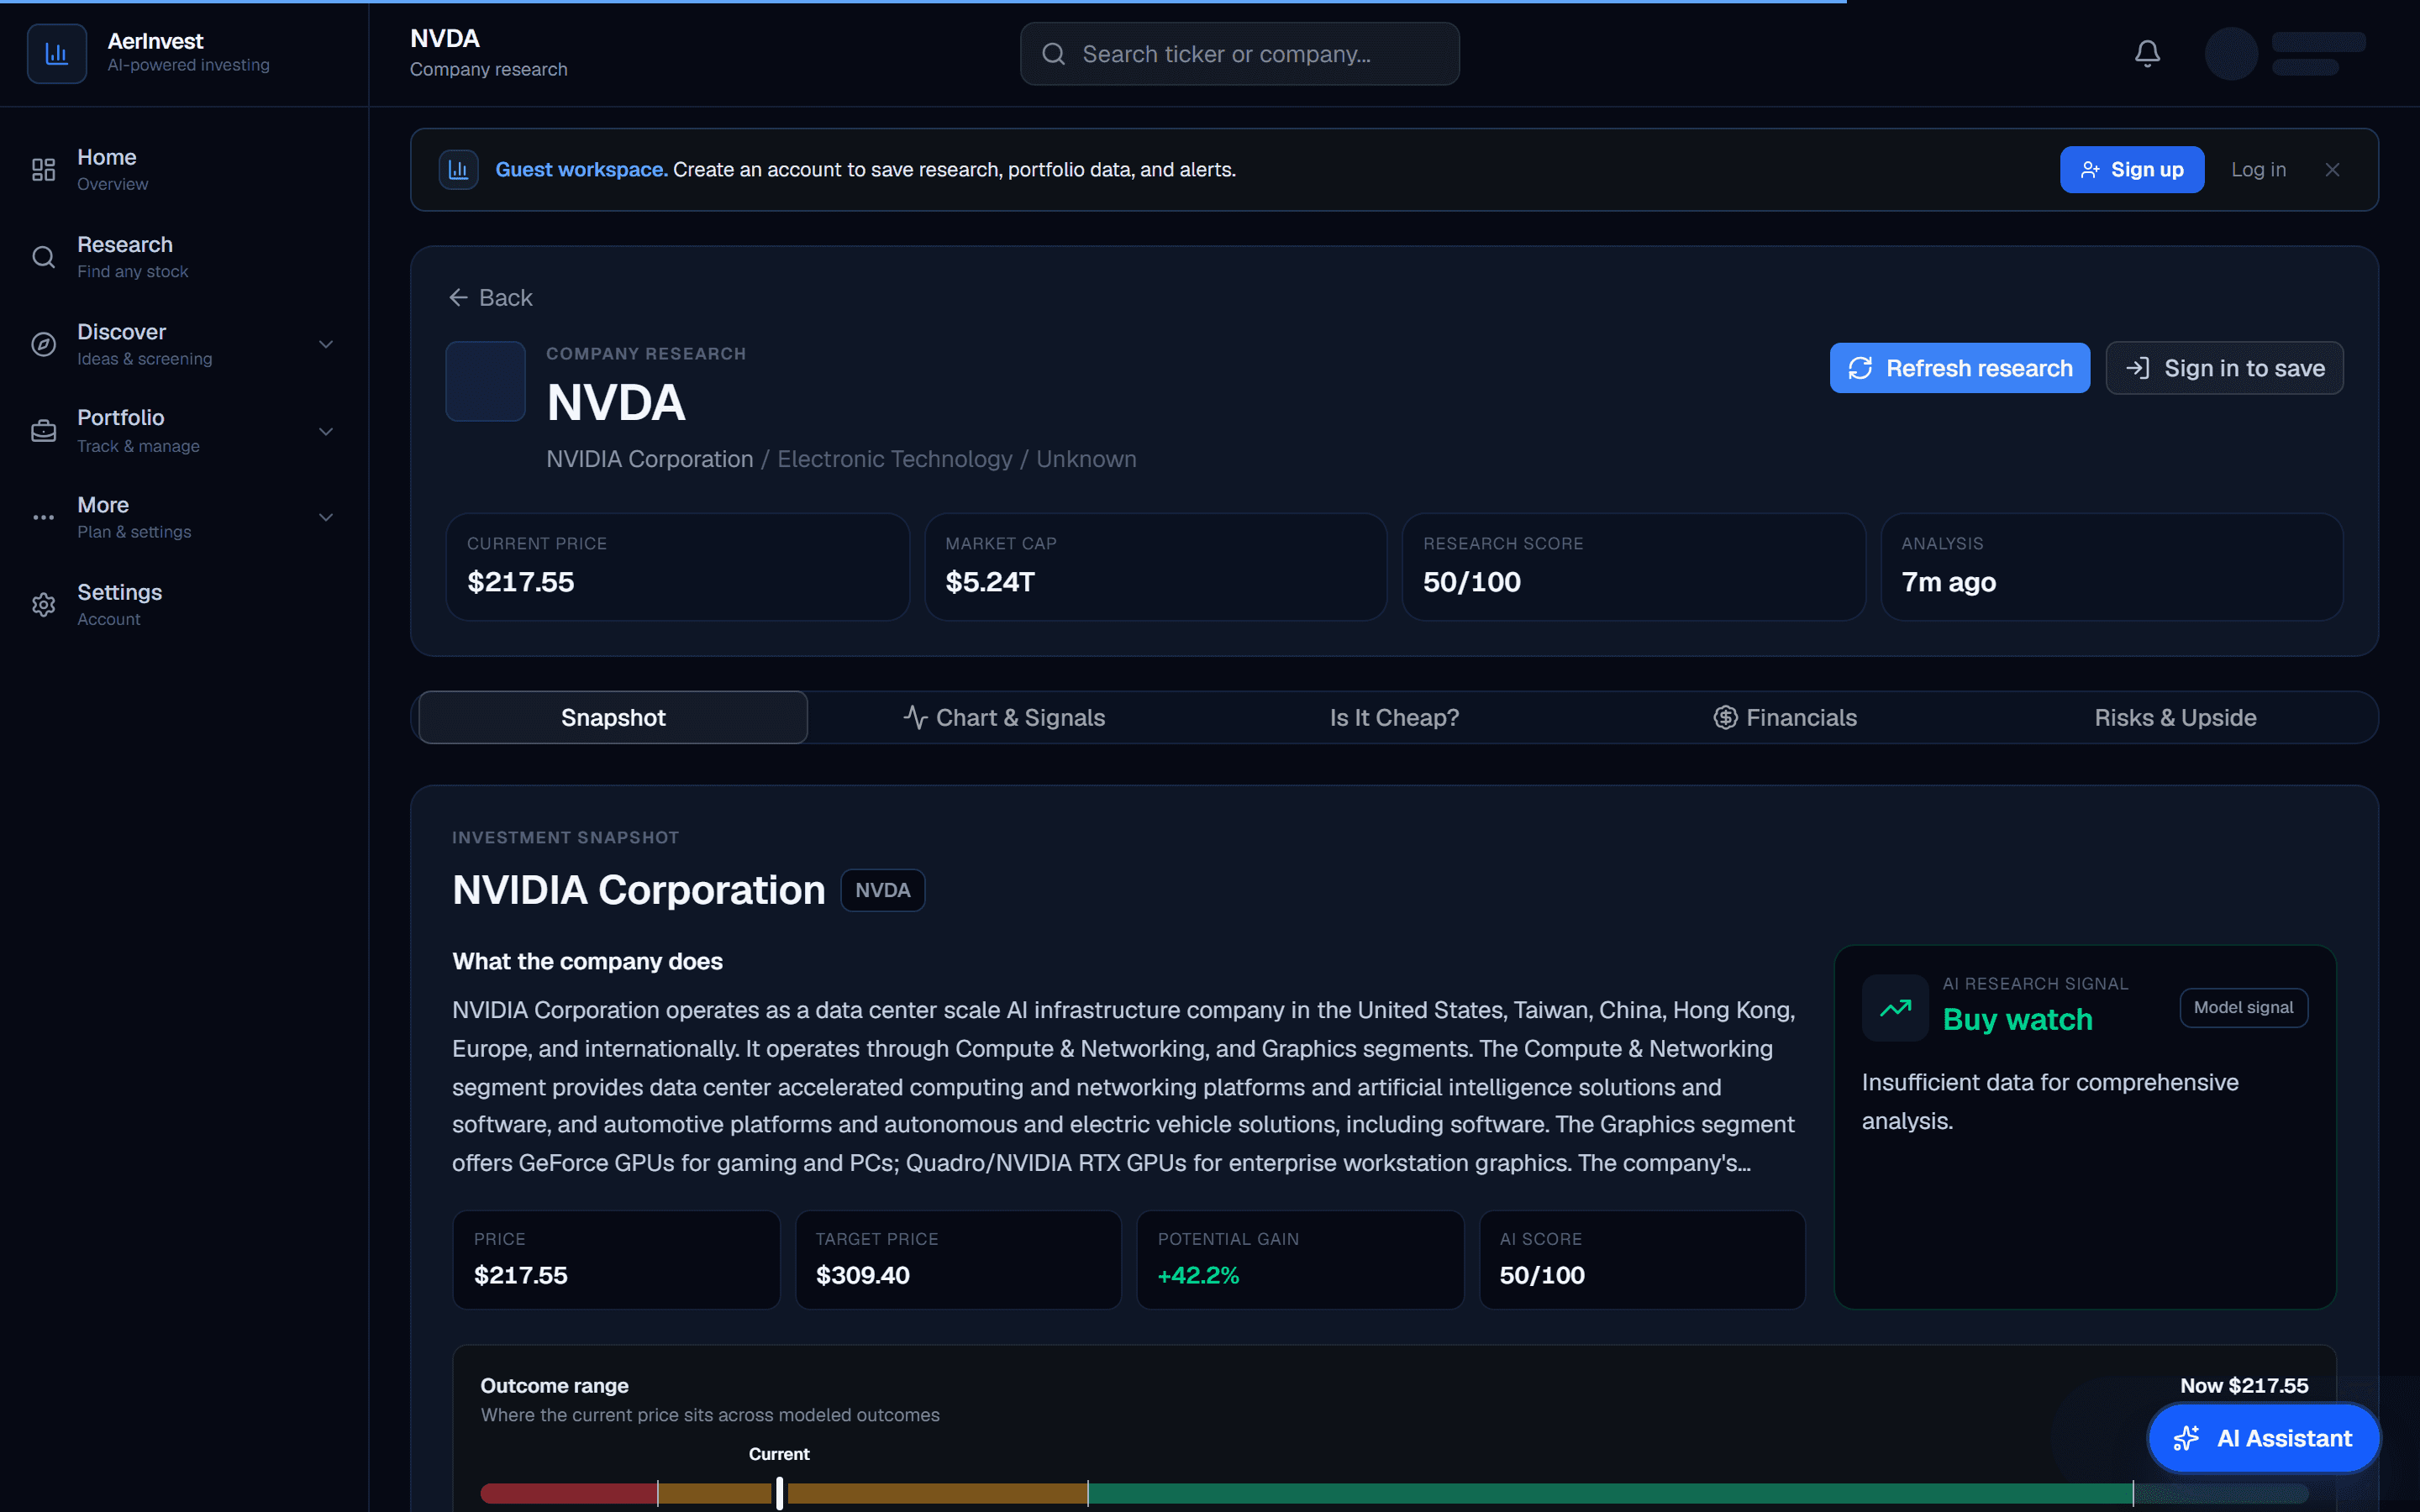Click the back arrow icon
This screenshot has width=2420, height=1512.
(x=458, y=298)
